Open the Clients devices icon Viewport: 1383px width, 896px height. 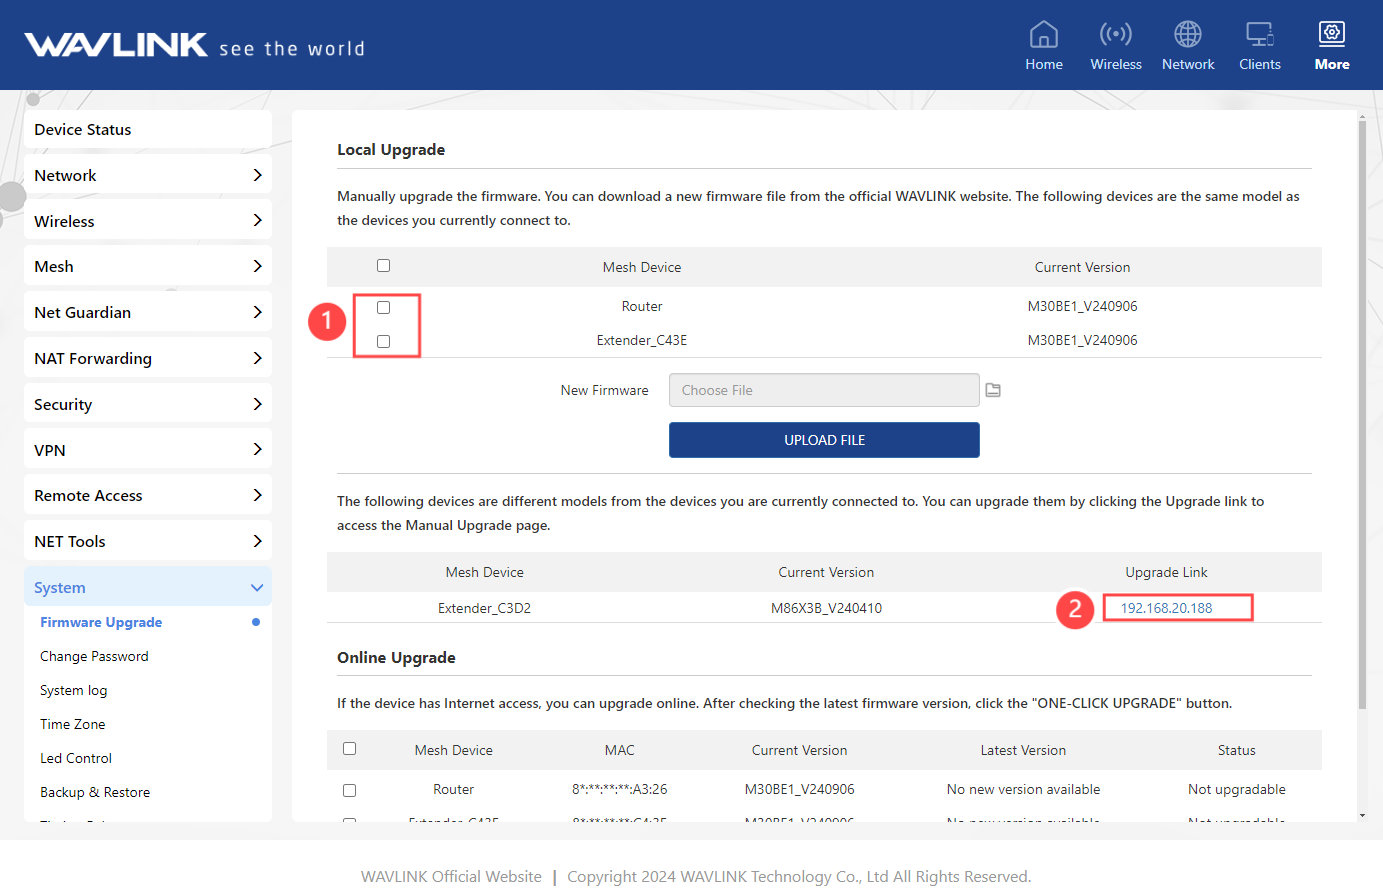(x=1259, y=35)
